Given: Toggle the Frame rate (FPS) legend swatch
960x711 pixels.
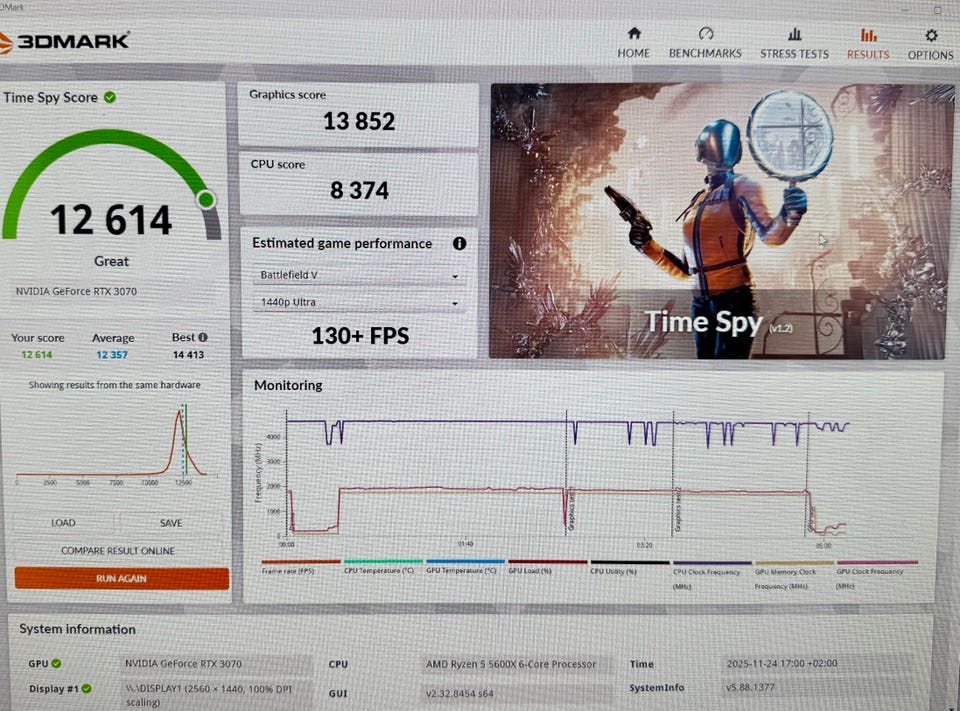Looking at the screenshot, I should 300,562.
